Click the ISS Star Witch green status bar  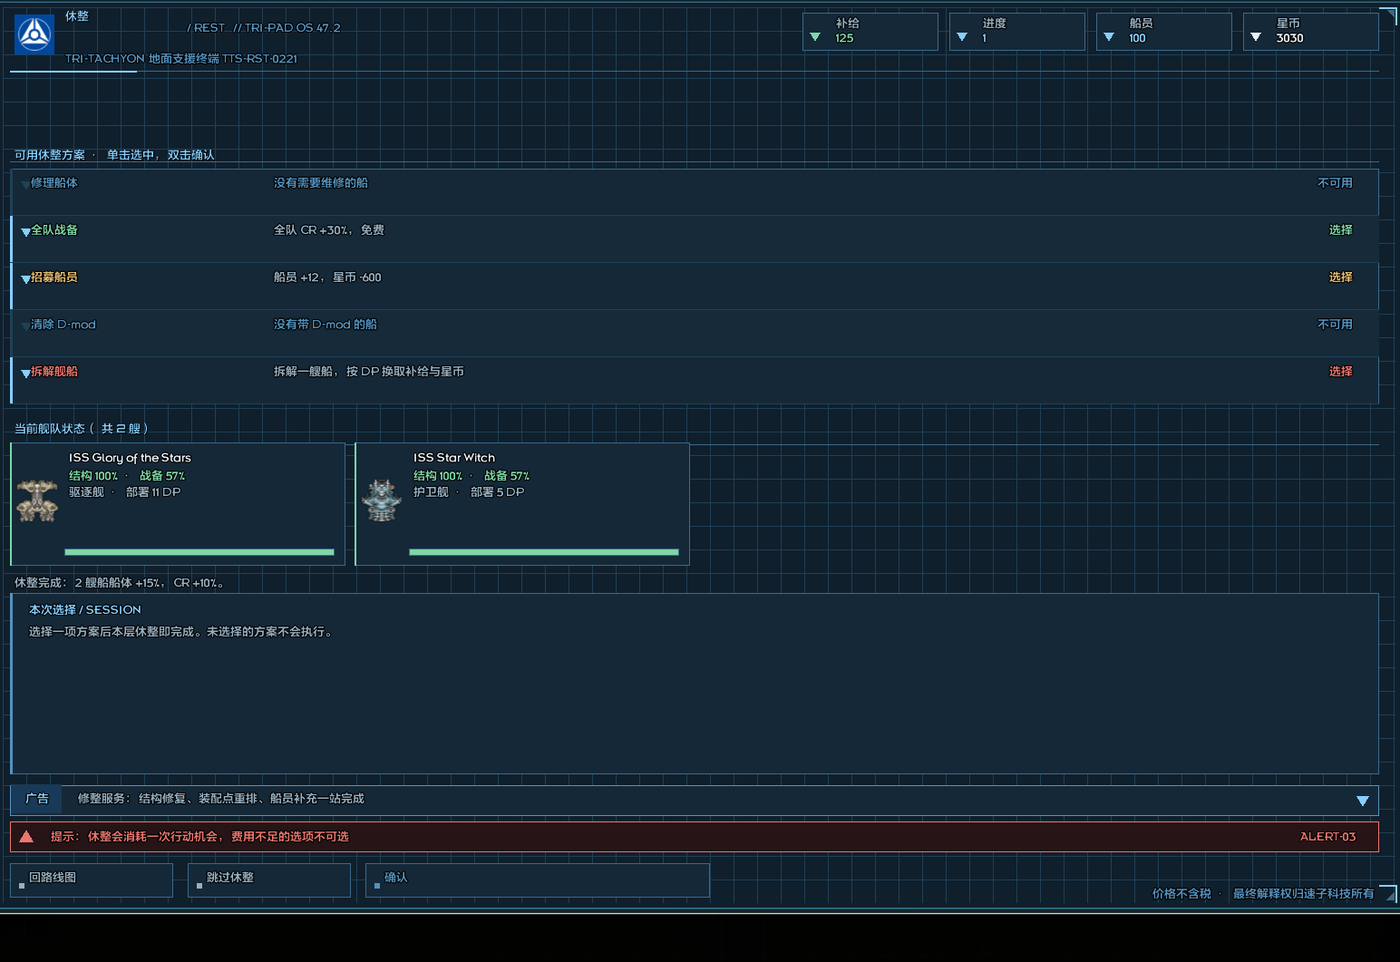544,552
